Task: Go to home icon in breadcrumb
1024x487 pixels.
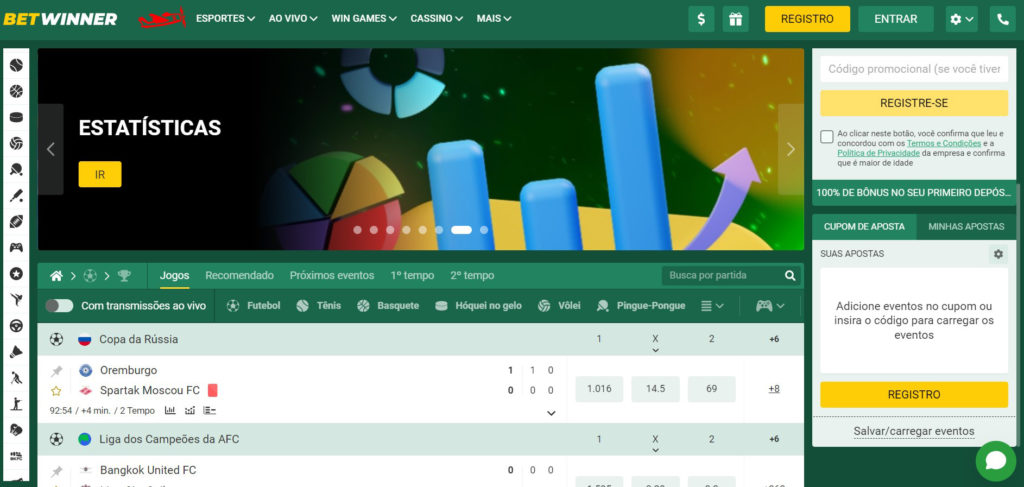Action: pyautogui.click(x=56, y=276)
